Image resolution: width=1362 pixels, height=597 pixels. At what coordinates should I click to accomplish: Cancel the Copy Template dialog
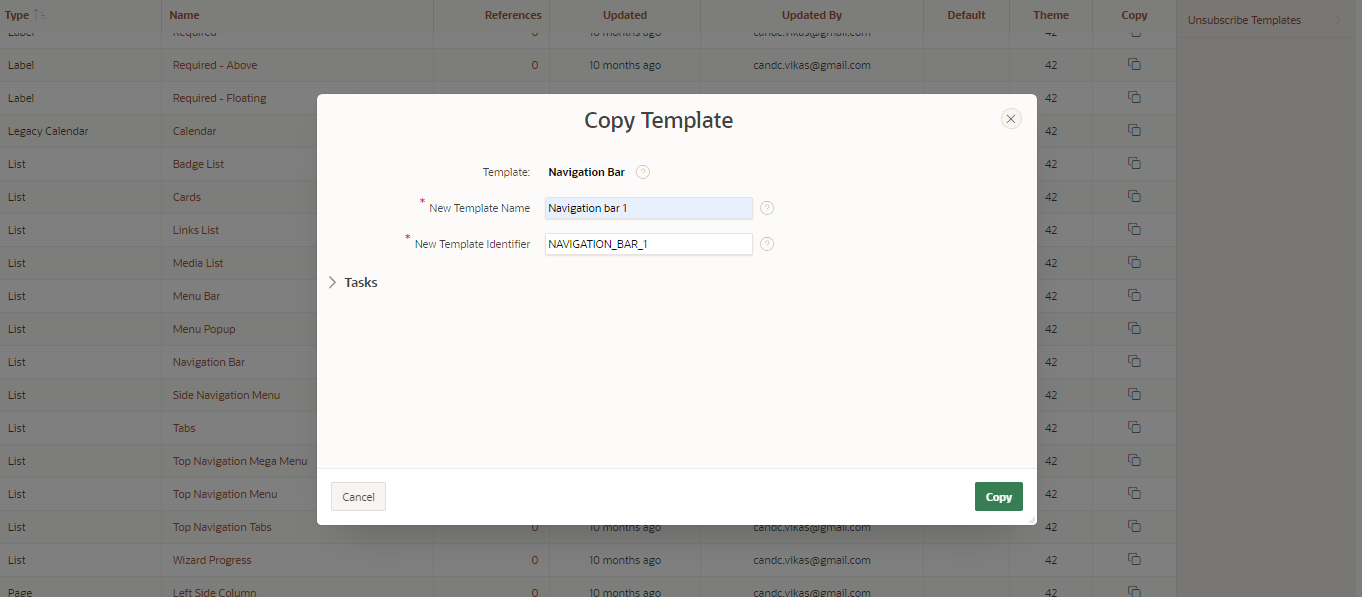(x=358, y=496)
